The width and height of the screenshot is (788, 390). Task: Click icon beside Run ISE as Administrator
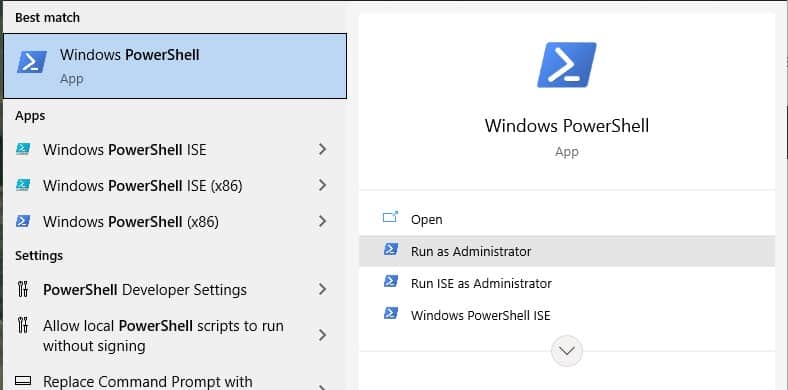pyautogui.click(x=391, y=281)
